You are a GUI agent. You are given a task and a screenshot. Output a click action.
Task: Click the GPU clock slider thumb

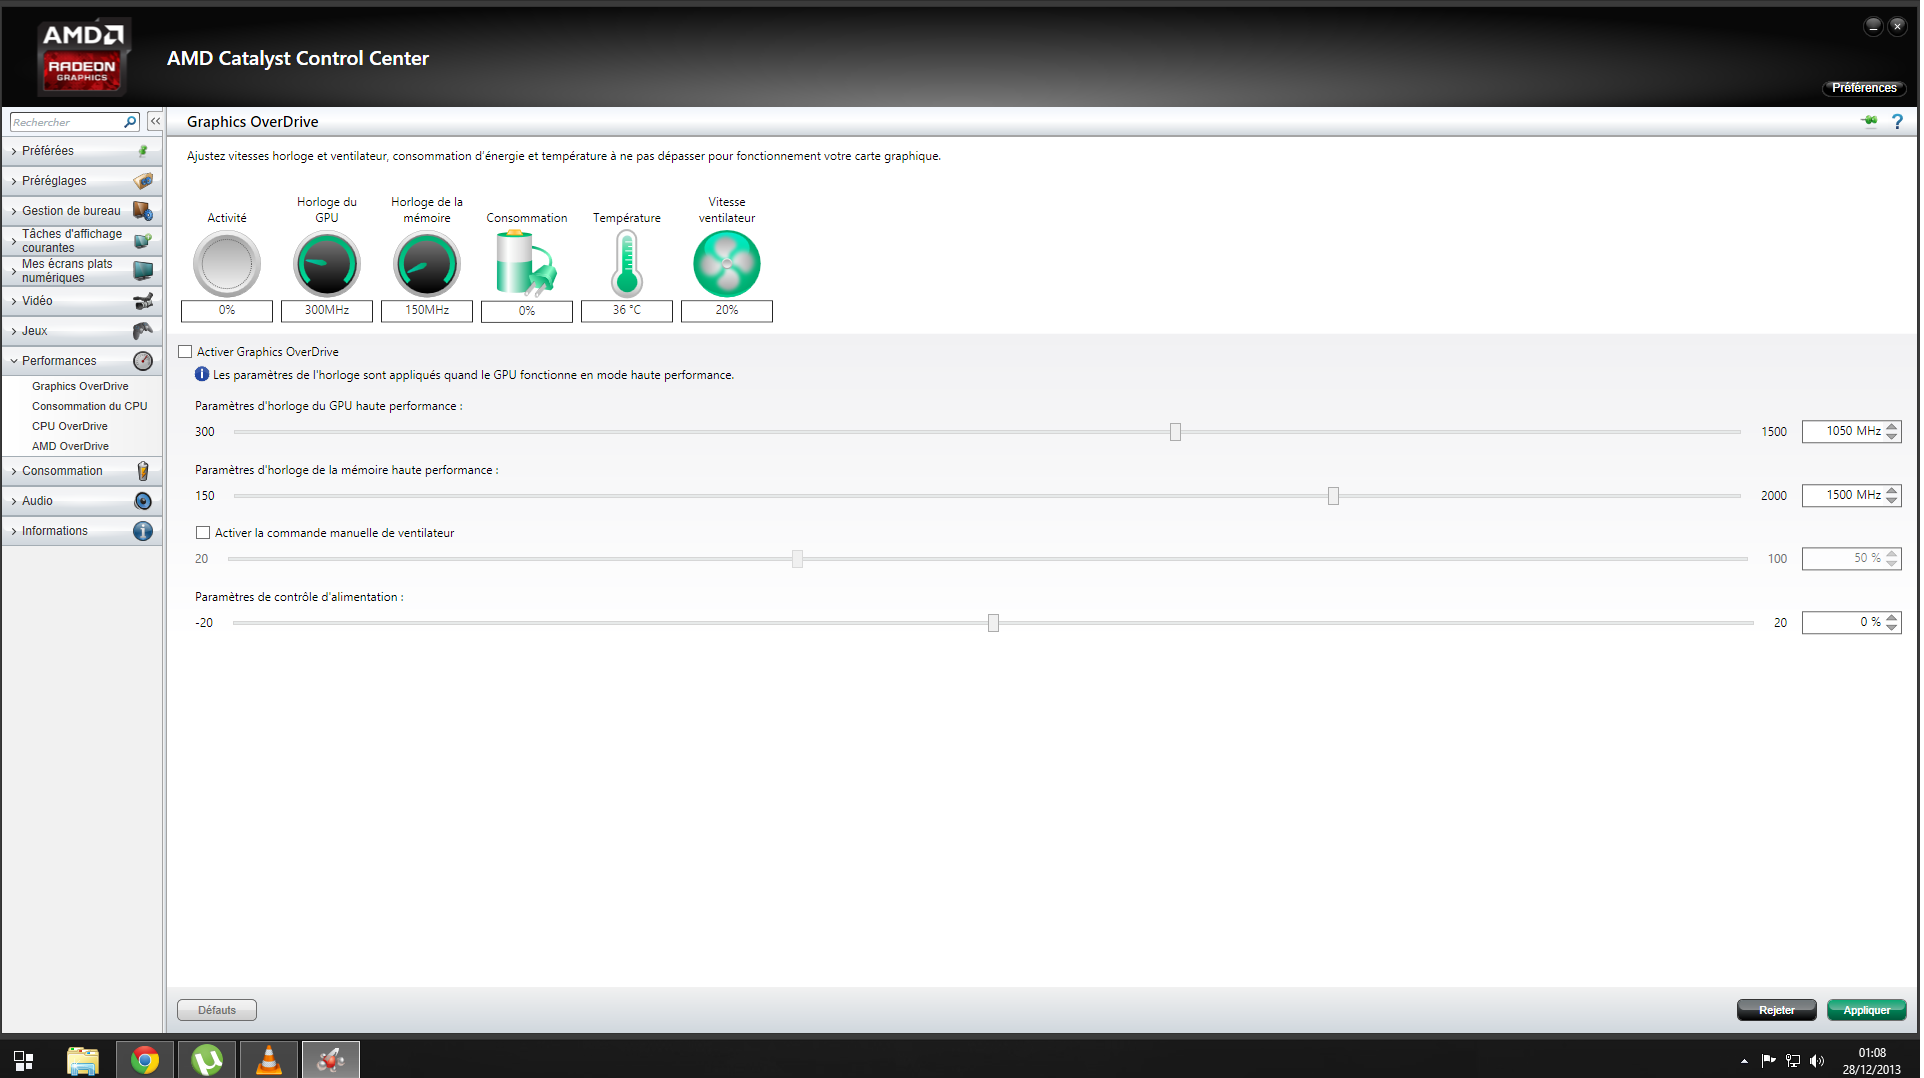click(x=1175, y=432)
